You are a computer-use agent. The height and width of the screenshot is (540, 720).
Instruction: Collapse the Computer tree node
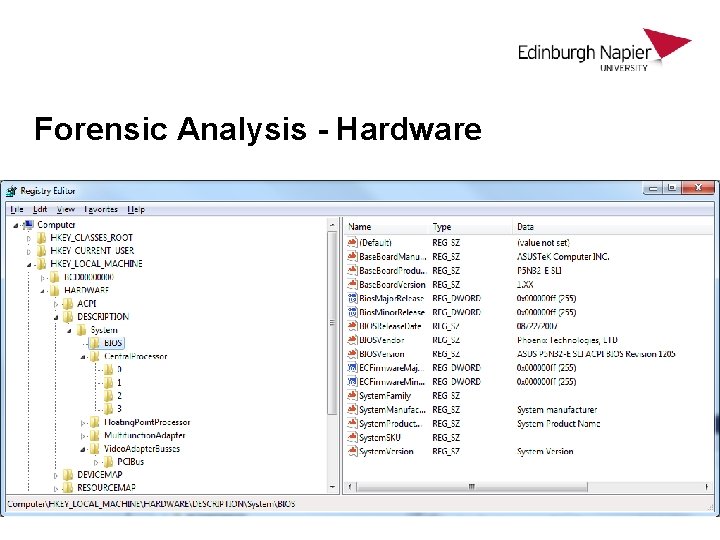click(16, 225)
